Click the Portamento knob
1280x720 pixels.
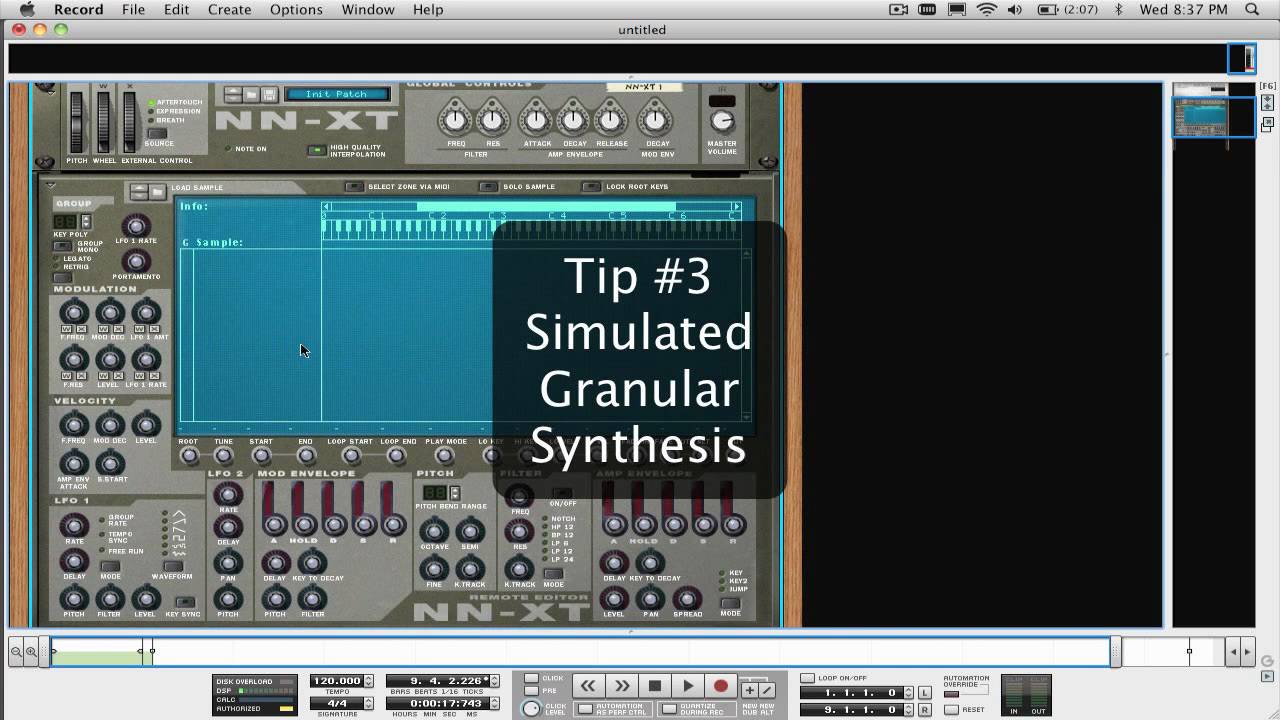(x=136, y=261)
